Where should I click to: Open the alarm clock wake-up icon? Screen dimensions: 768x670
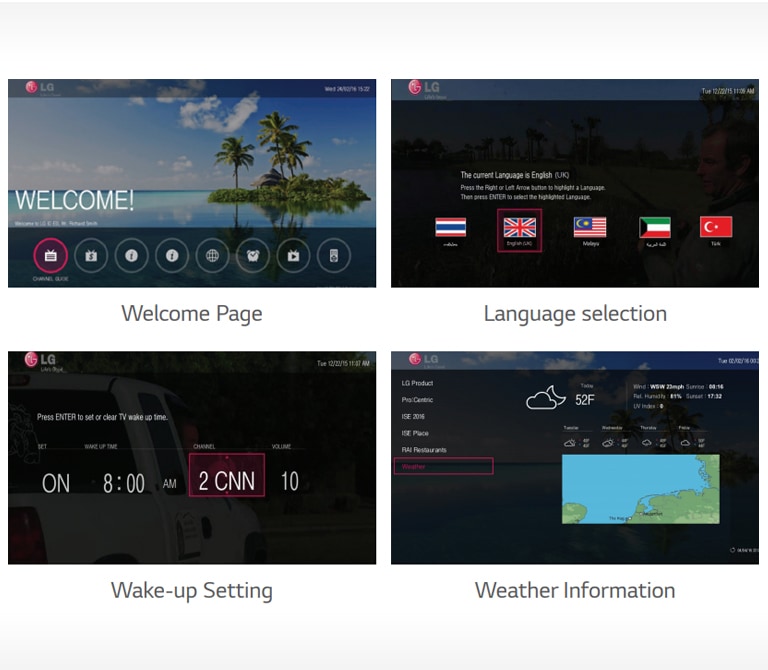coord(253,255)
